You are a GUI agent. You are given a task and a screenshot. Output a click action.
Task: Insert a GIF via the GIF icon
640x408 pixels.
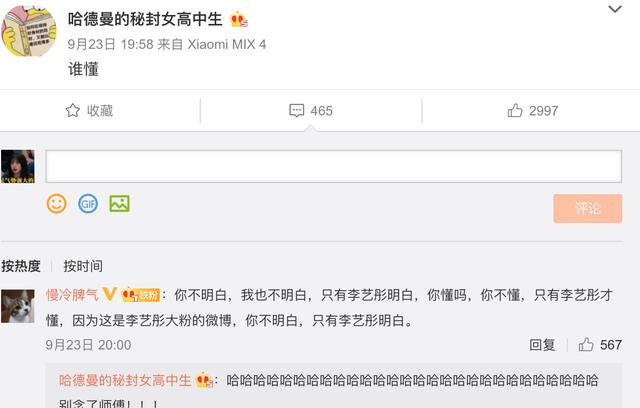coord(88,204)
